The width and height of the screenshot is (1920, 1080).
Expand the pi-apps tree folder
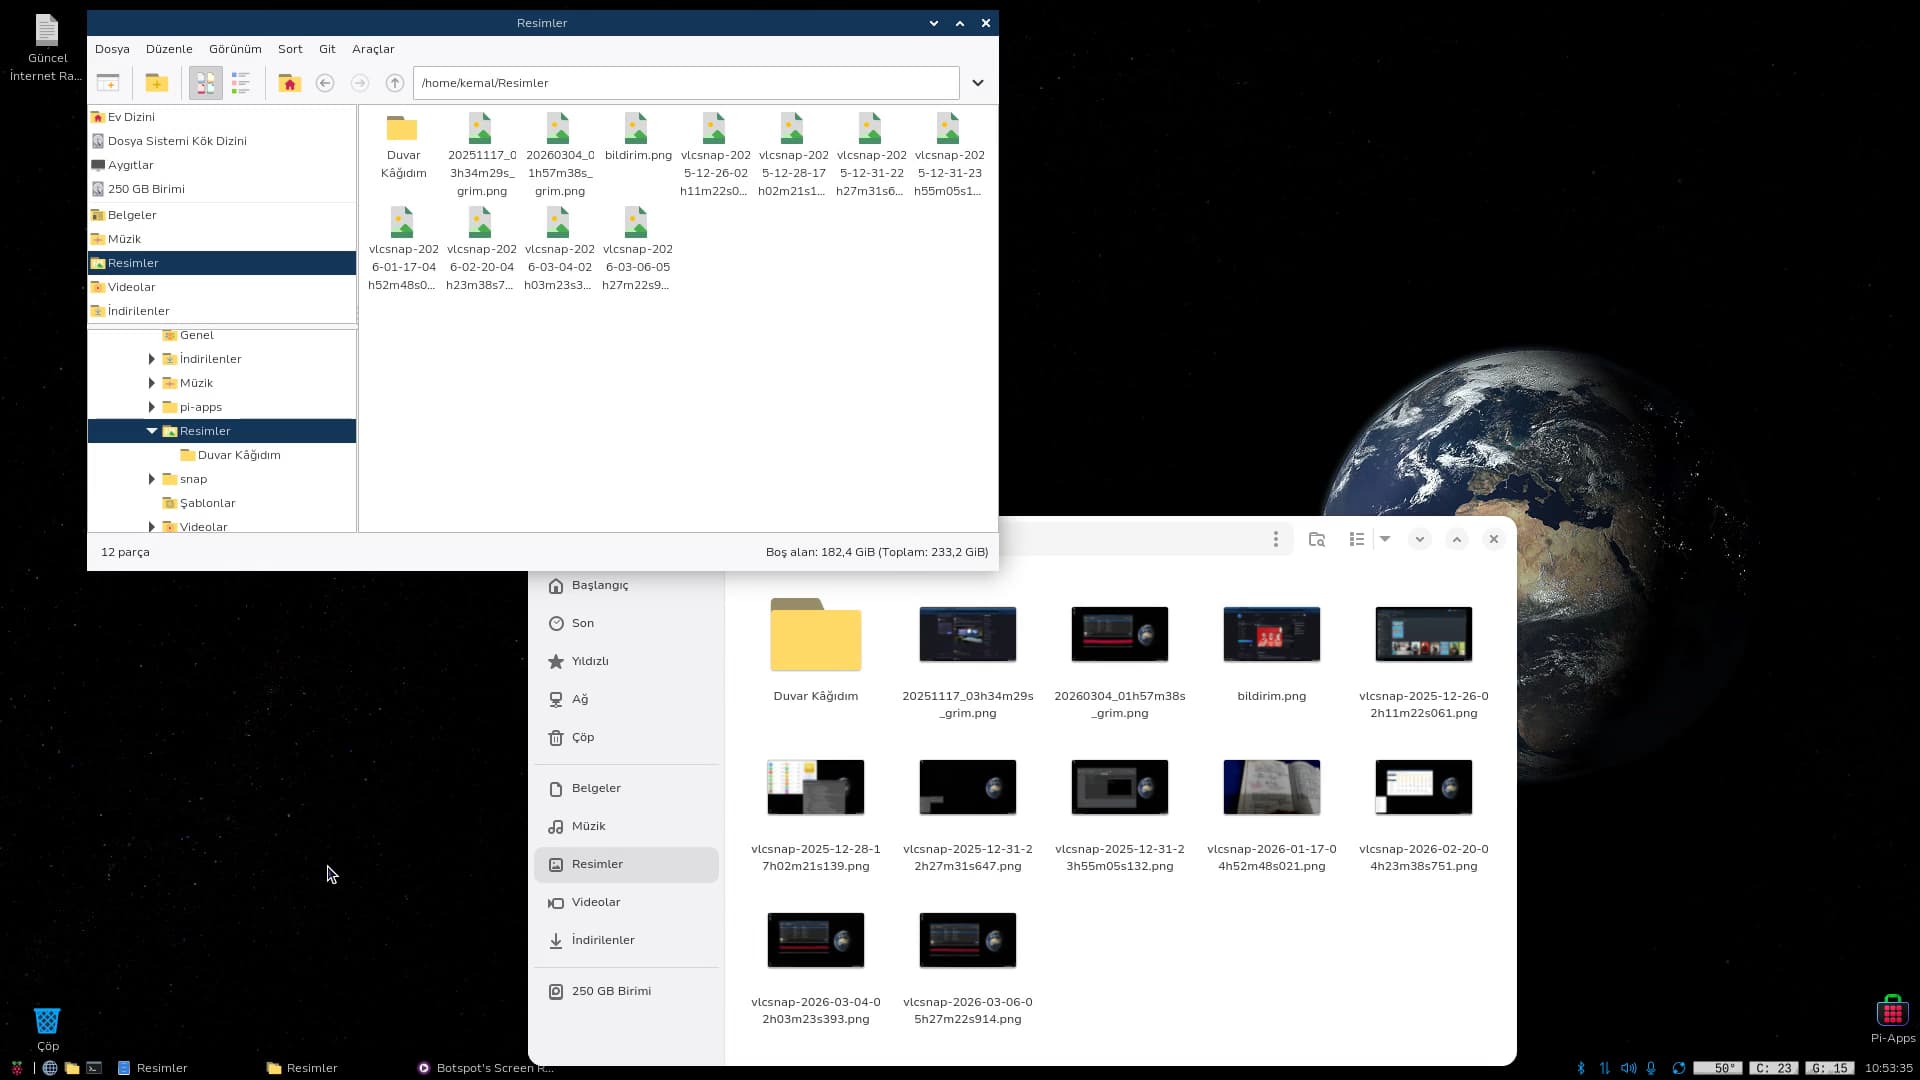(152, 407)
